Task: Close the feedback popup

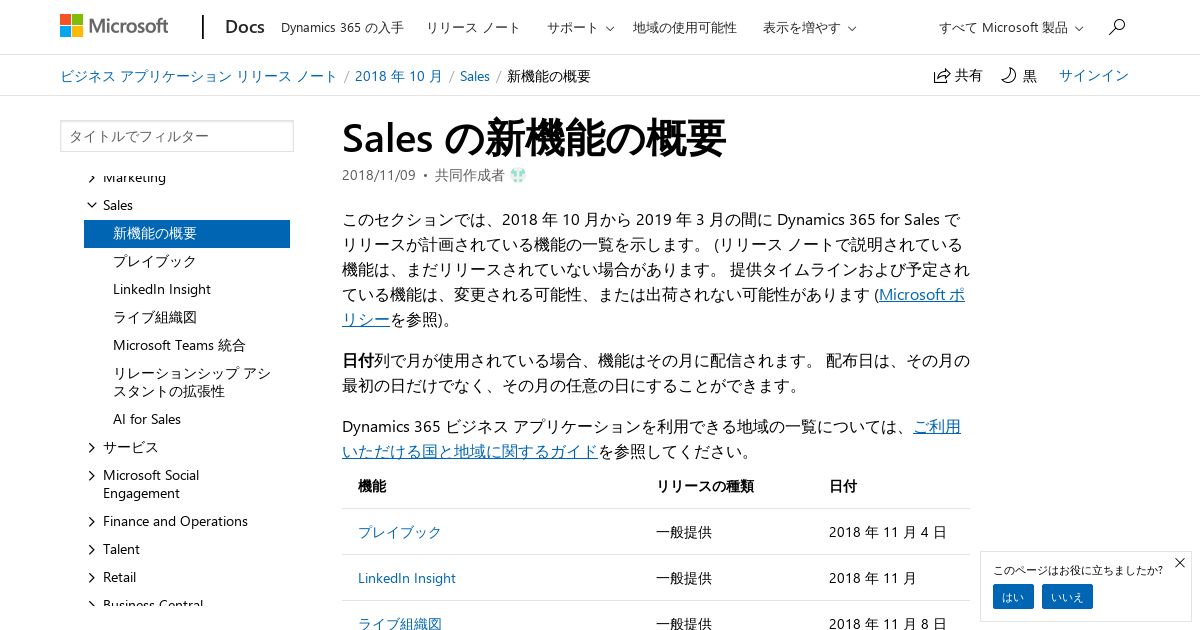Action: coord(1179,563)
